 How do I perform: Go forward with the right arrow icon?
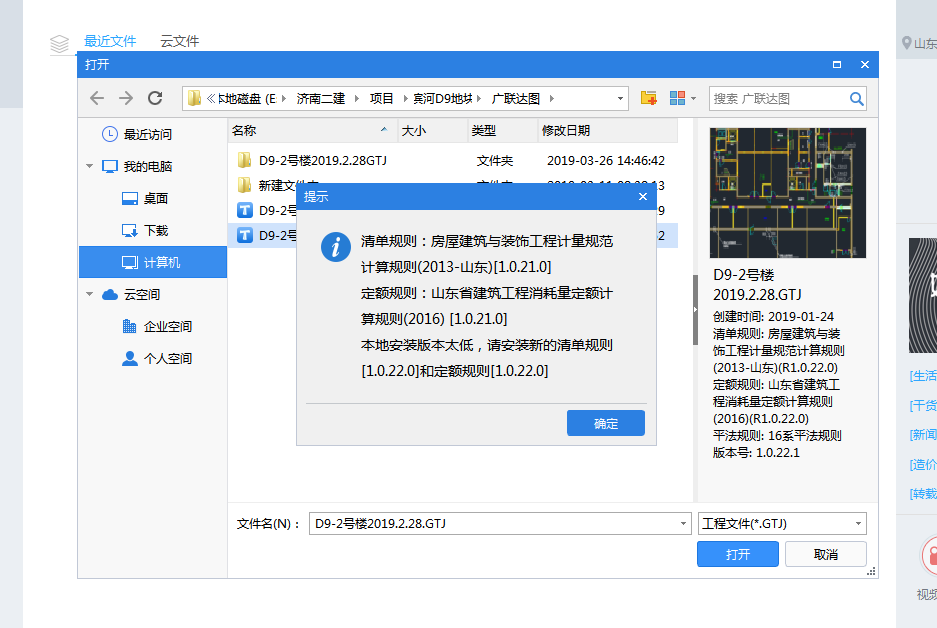click(x=126, y=98)
